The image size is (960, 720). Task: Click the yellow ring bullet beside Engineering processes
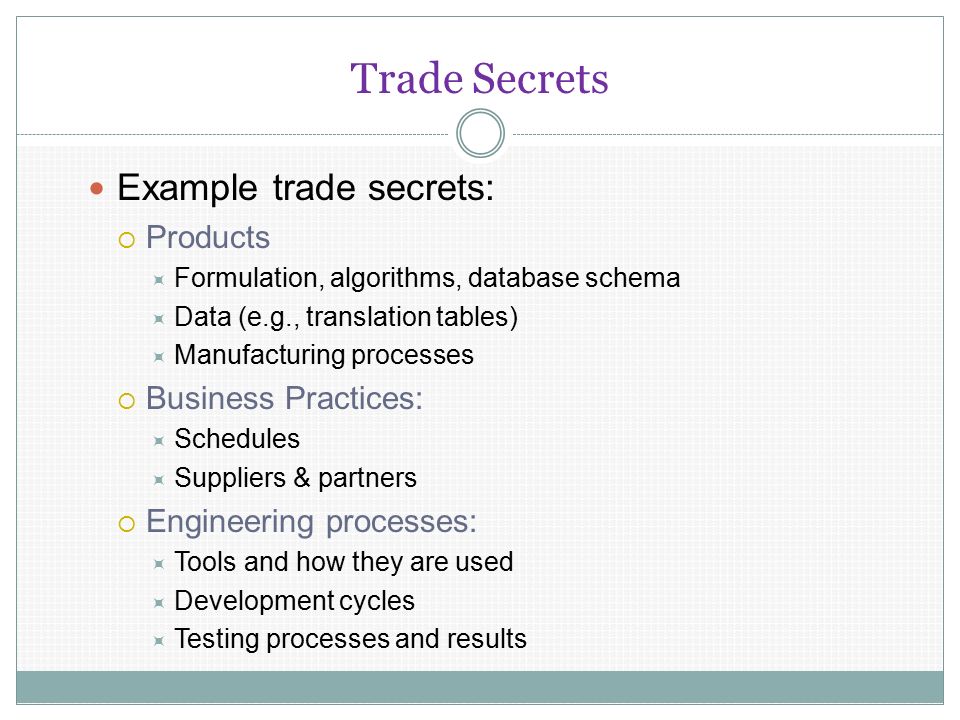point(127,524)
